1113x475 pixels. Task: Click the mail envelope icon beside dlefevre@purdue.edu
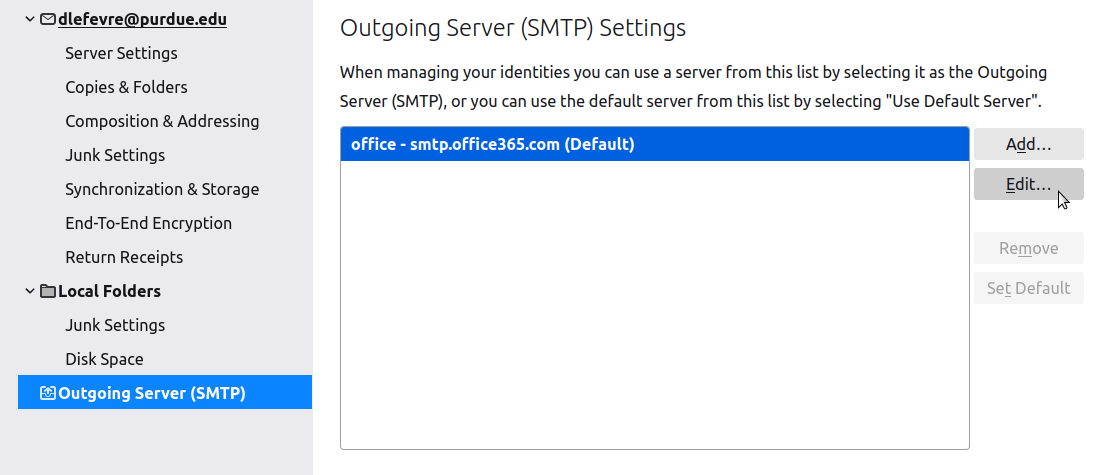click(x=48, y=19)
